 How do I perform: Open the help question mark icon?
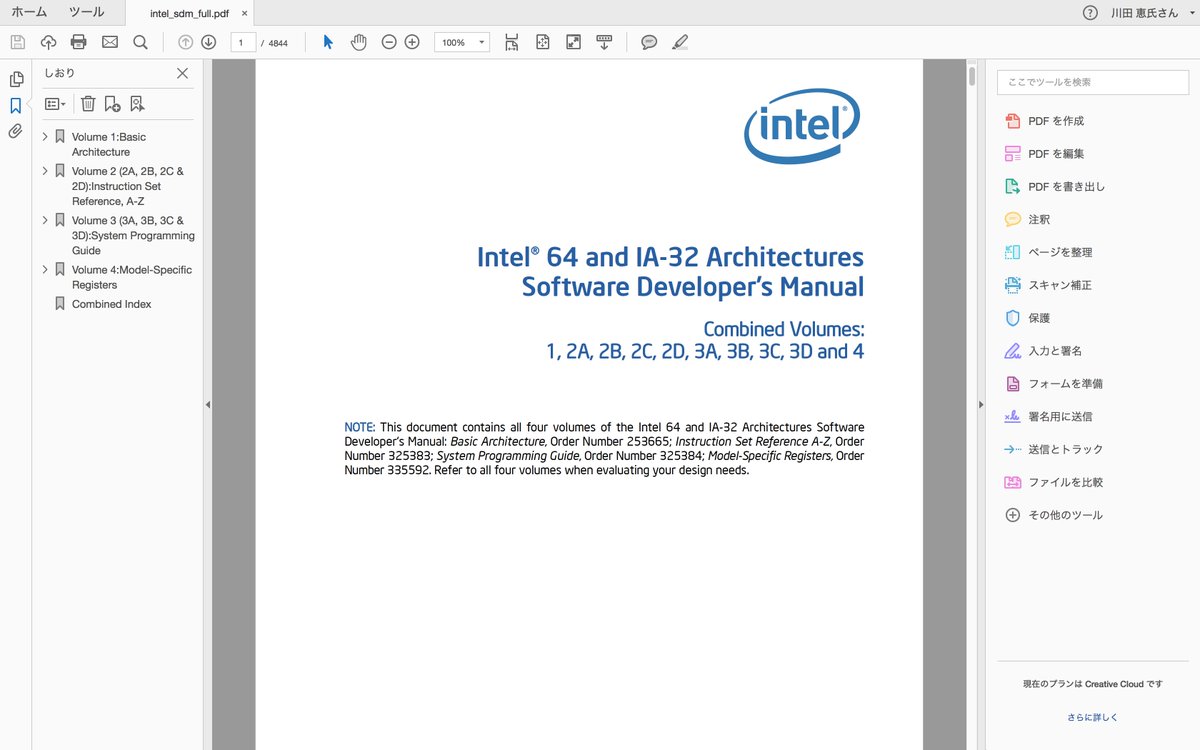pyautogui.click(x=1090, y=13)
